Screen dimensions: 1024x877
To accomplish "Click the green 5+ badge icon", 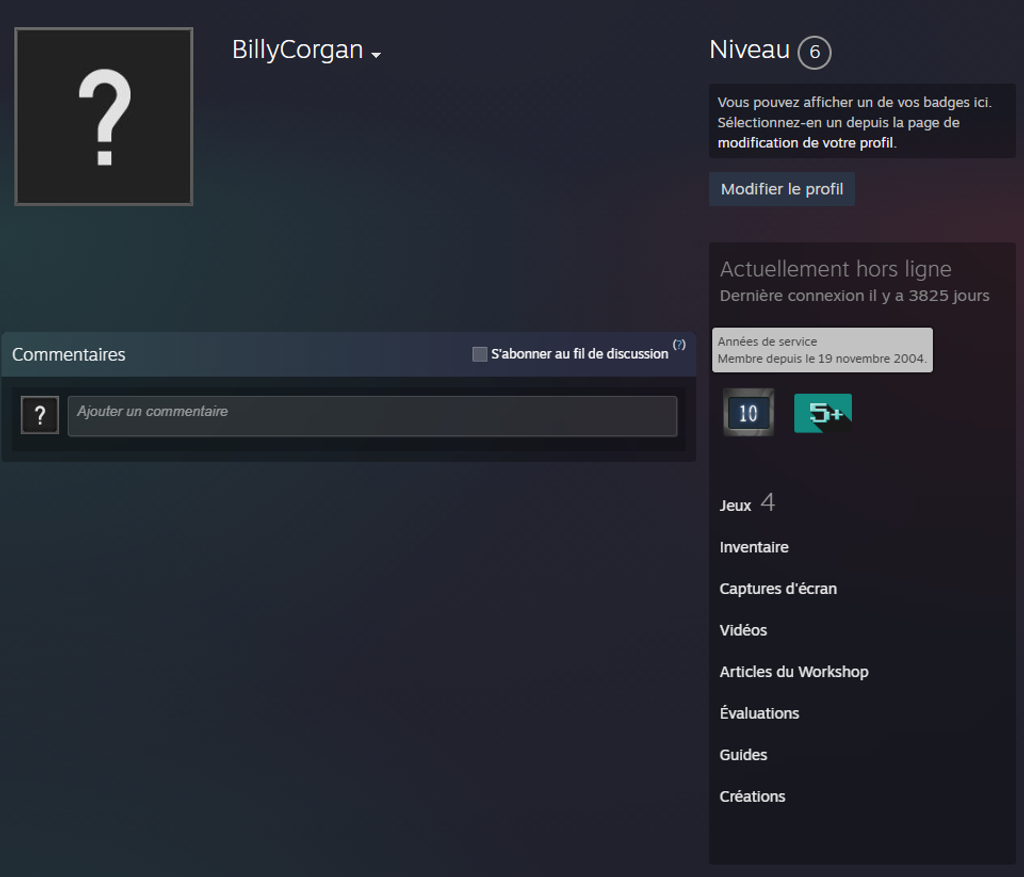I will coord(823,413).
